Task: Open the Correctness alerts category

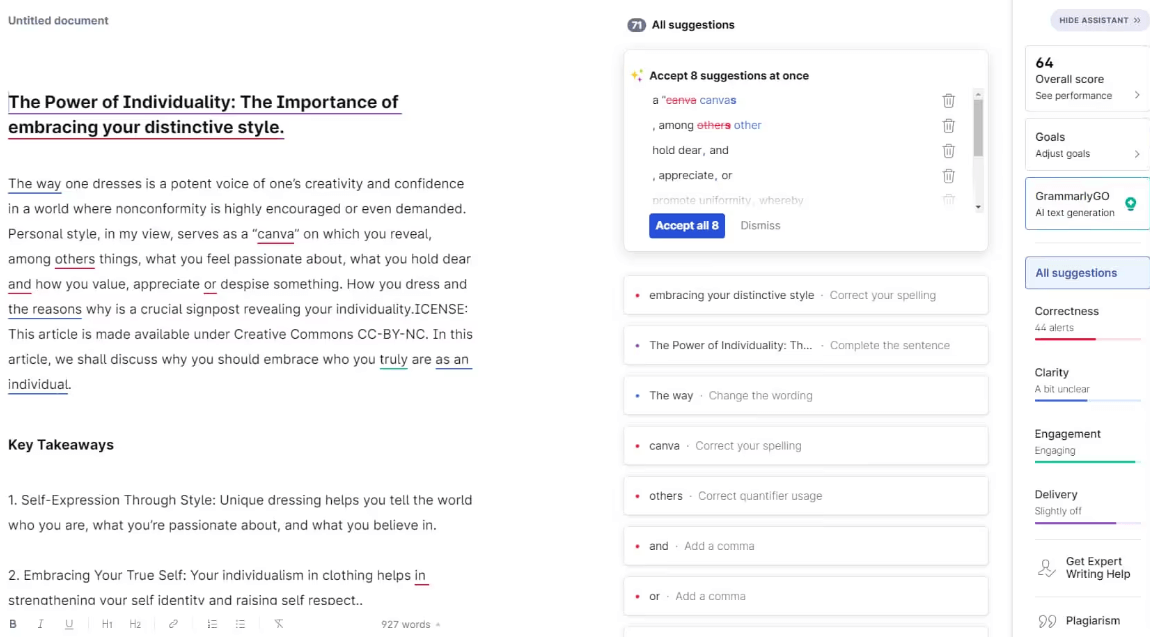Action: pyautogui.click(x=1087, y=320)
